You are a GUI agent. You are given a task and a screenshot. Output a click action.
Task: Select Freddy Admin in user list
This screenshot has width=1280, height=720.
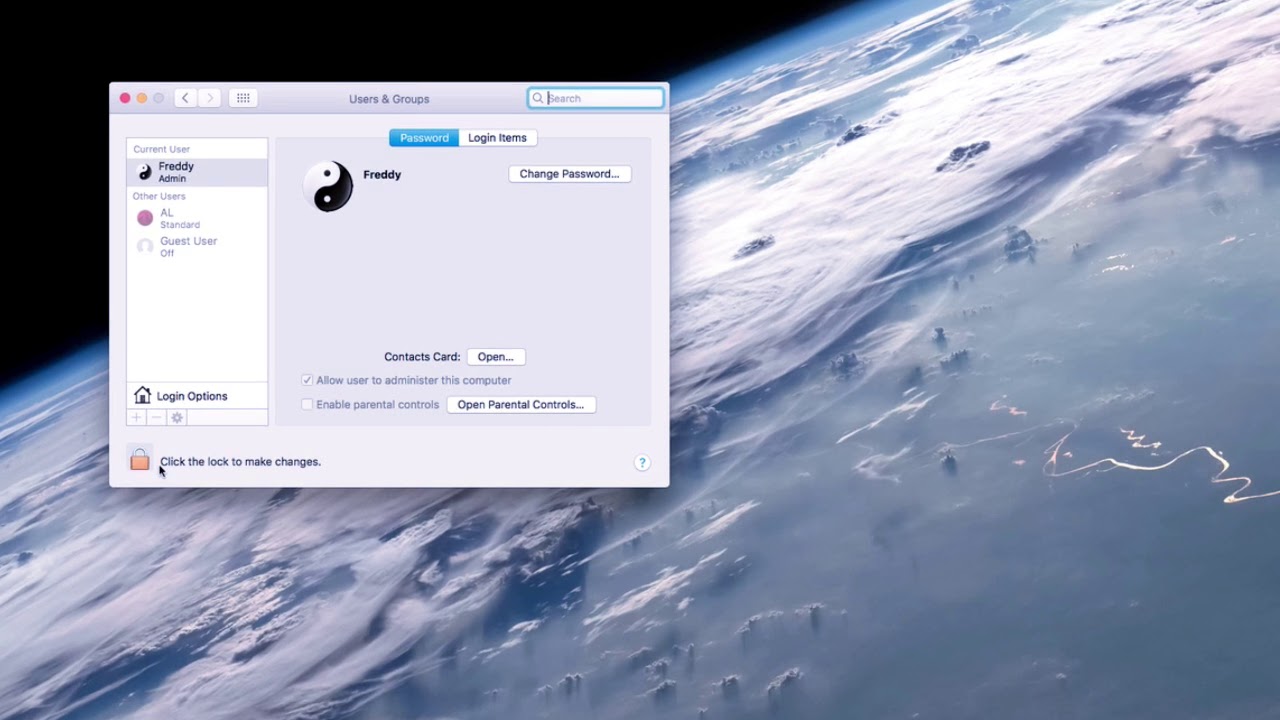[x=197, y=172]
